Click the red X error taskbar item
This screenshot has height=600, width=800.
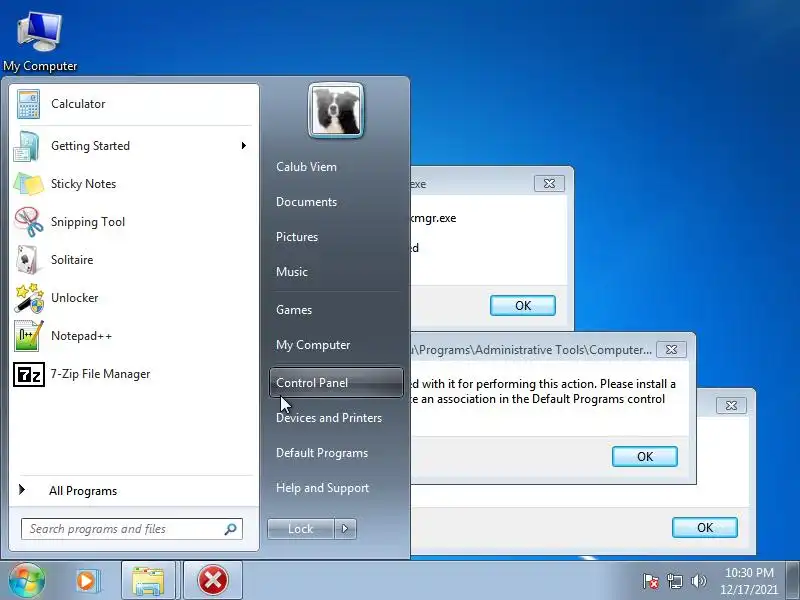[213, 581]
